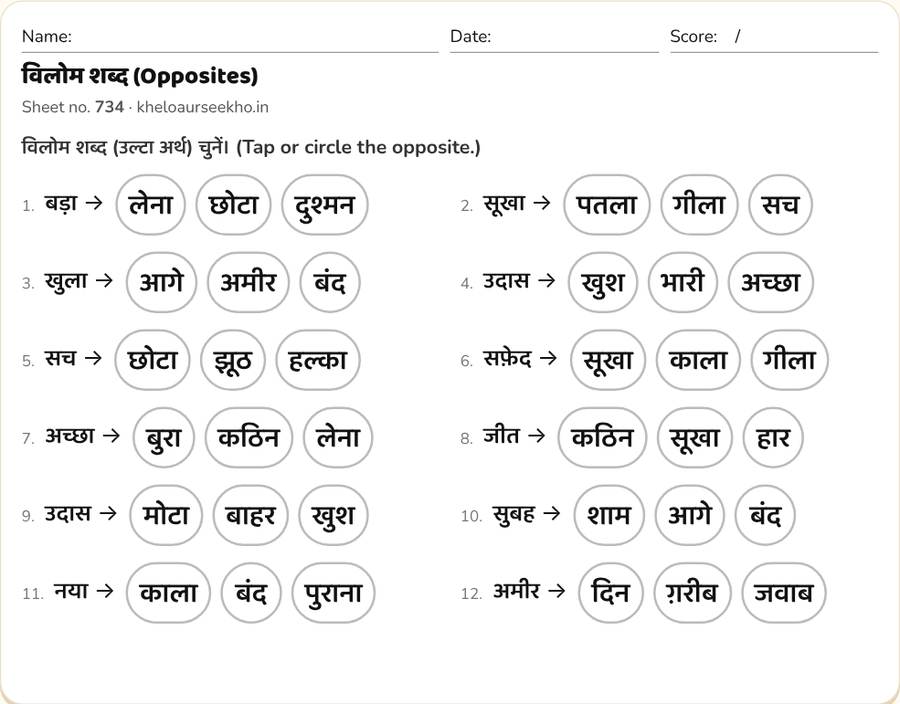
Task: Choose ग़रीब as opposite of अमीर in question 12
Action: (x=692, y=593)
